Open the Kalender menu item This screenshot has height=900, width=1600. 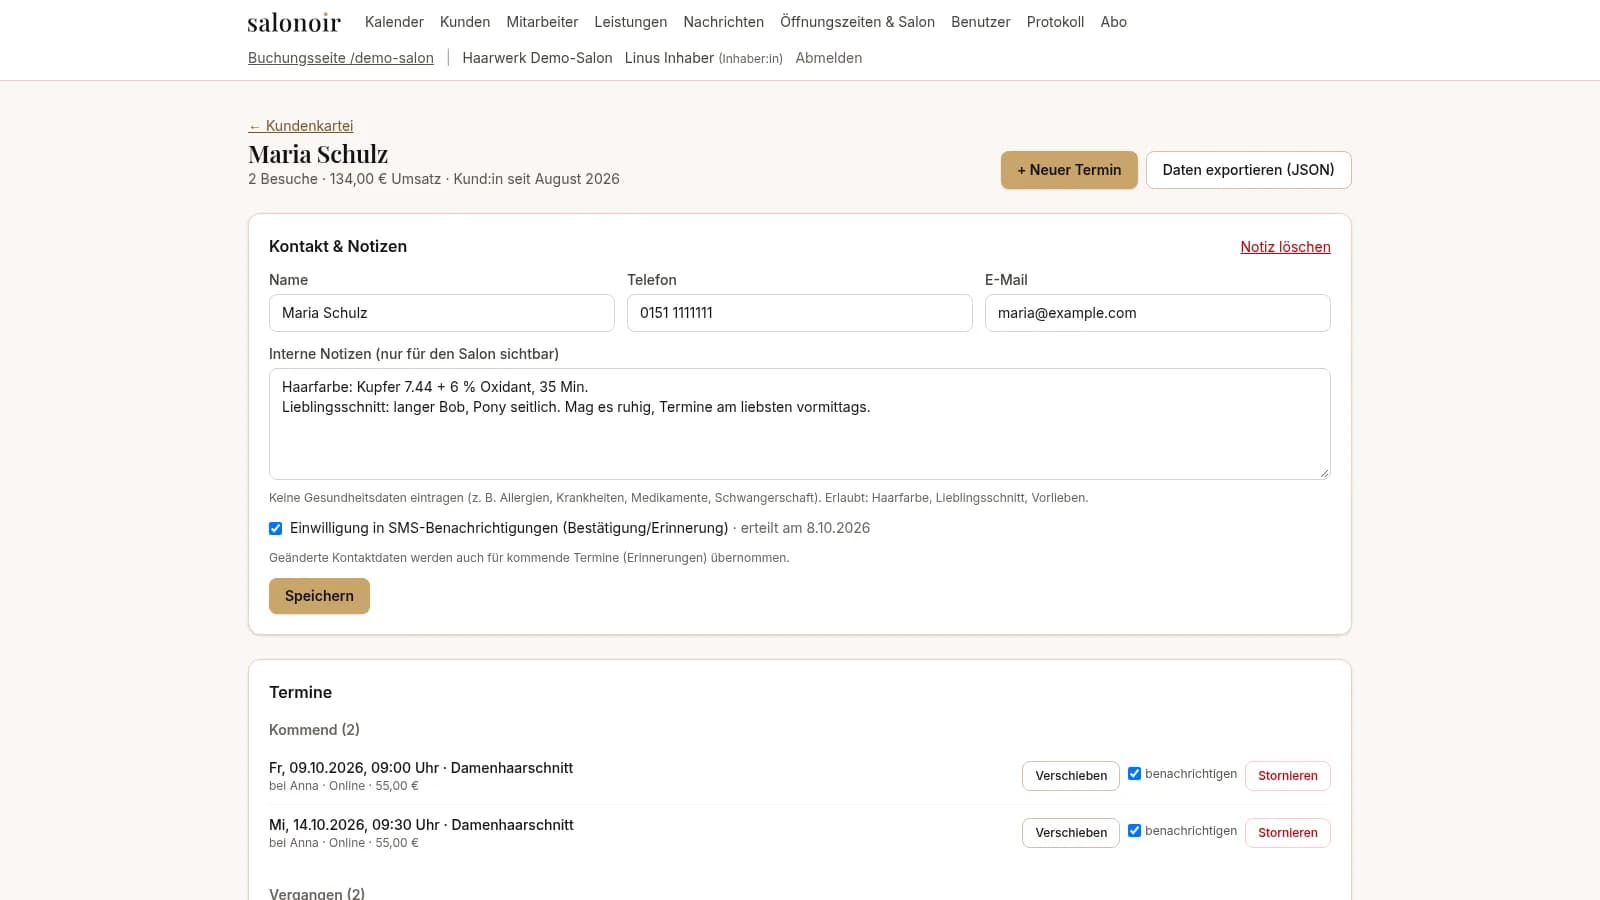394,22
